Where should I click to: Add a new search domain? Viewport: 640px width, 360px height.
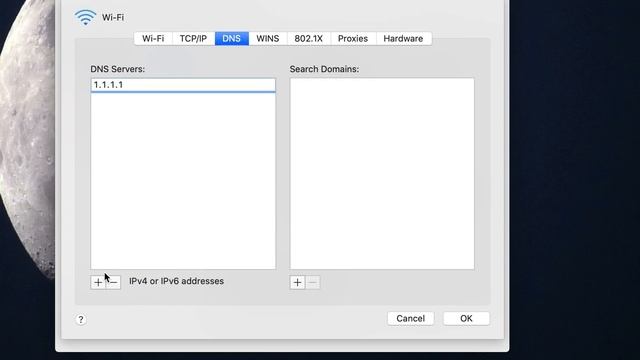coord(297,282)
